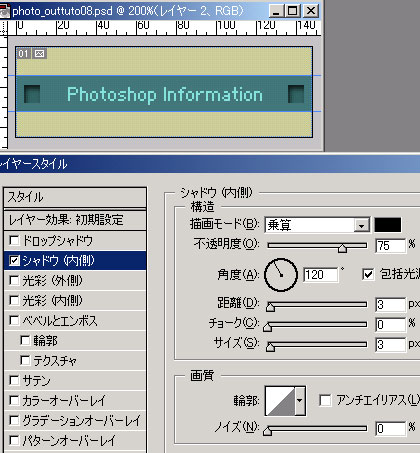Enable the ドロップシャドウ checkbox
Screen dimensions: 420x453
14,240
